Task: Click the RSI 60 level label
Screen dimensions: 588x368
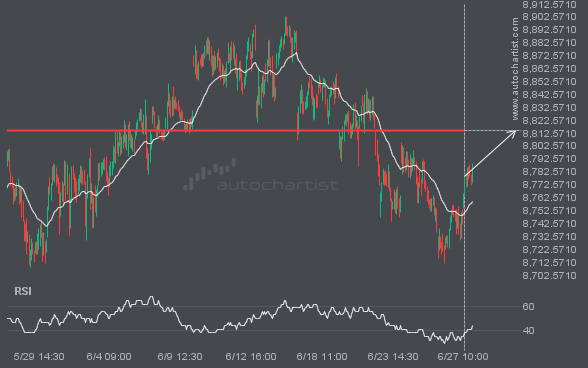Action: point(528,306)
